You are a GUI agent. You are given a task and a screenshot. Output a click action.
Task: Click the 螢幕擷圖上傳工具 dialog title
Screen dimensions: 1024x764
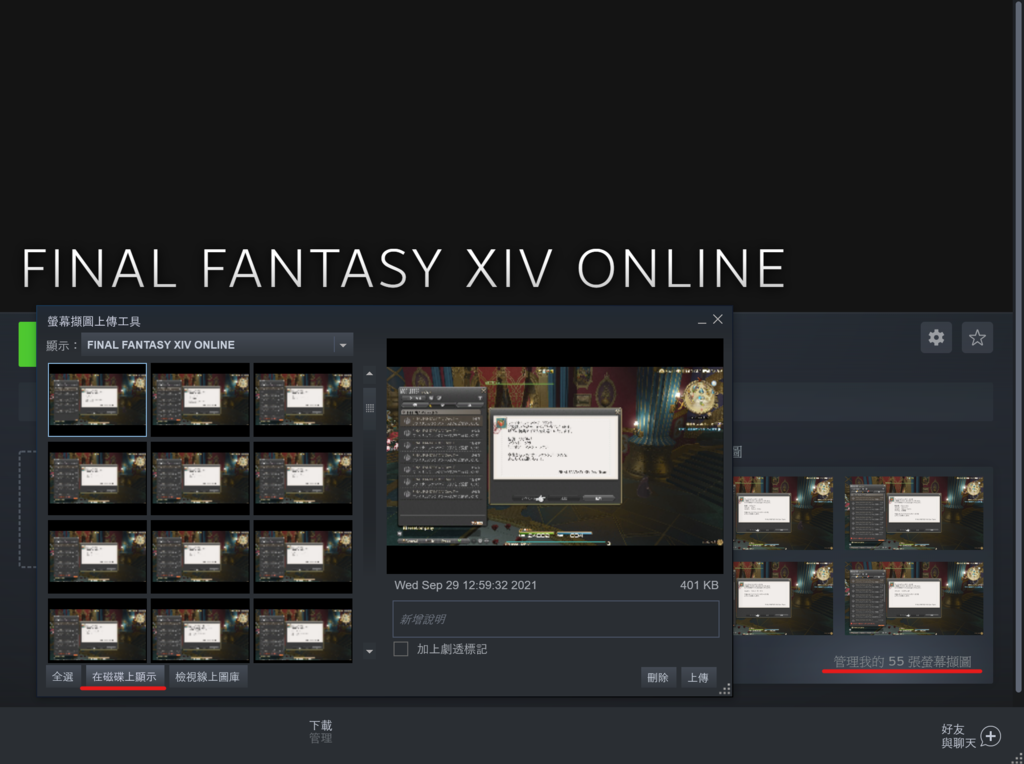(x=93, y=321)
